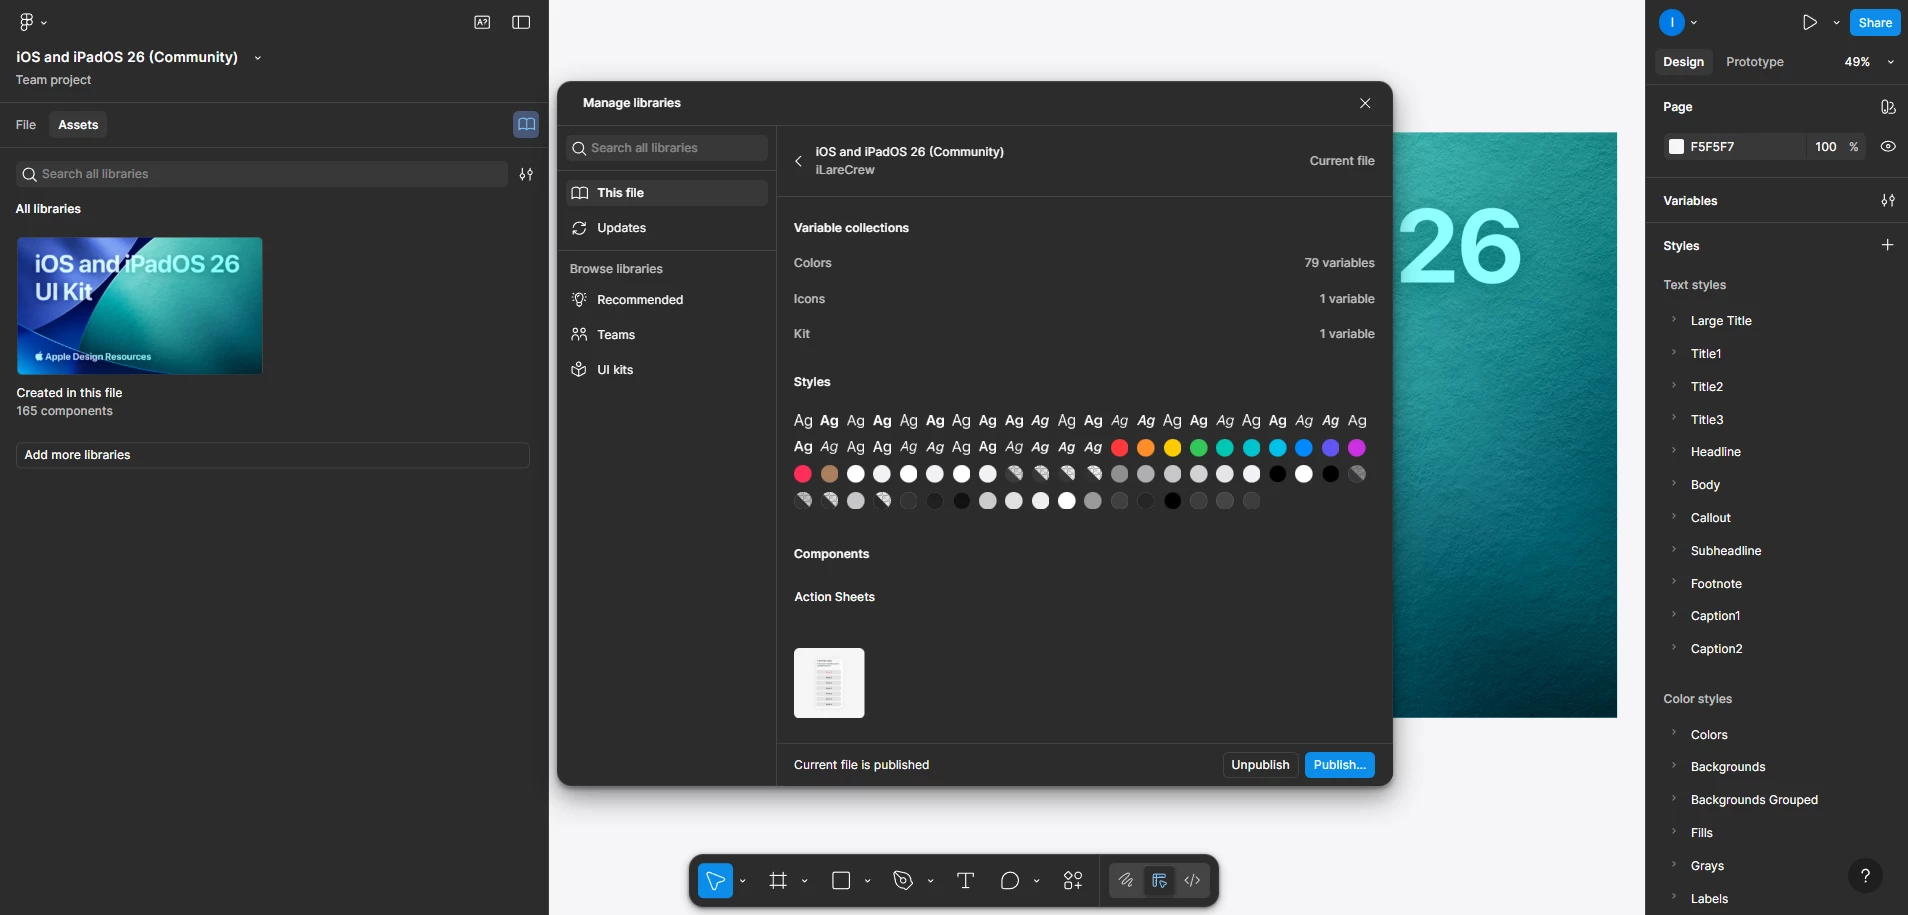The width and height of the screenshot is (1908, 915).
Task: Start presentation with the play icon
Action: pos(1810,22)
